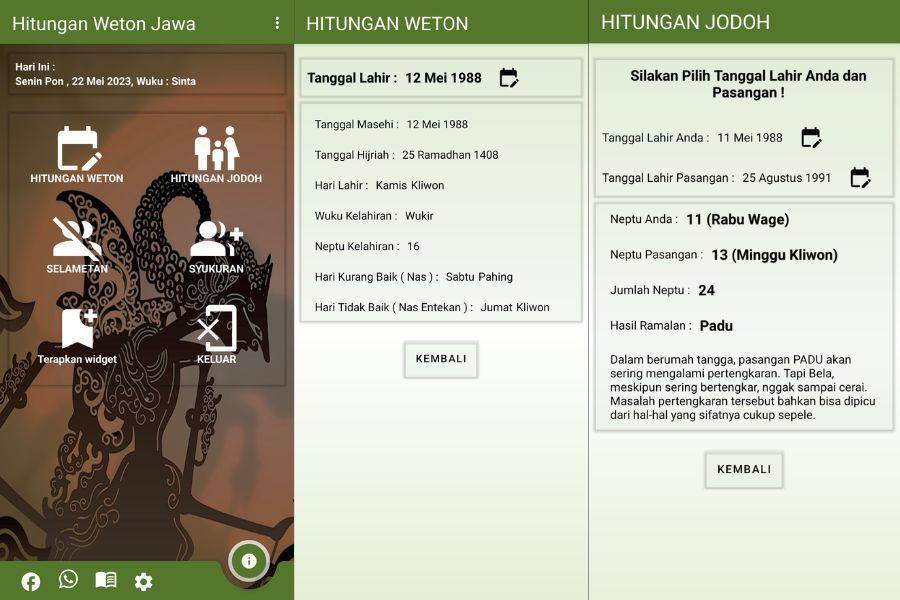Click the '13 (Minggu Kliwon)' Neptu Pasangan row
This screenshot has height=600, width=900.
pyautogui.click(x=724, y=255)
